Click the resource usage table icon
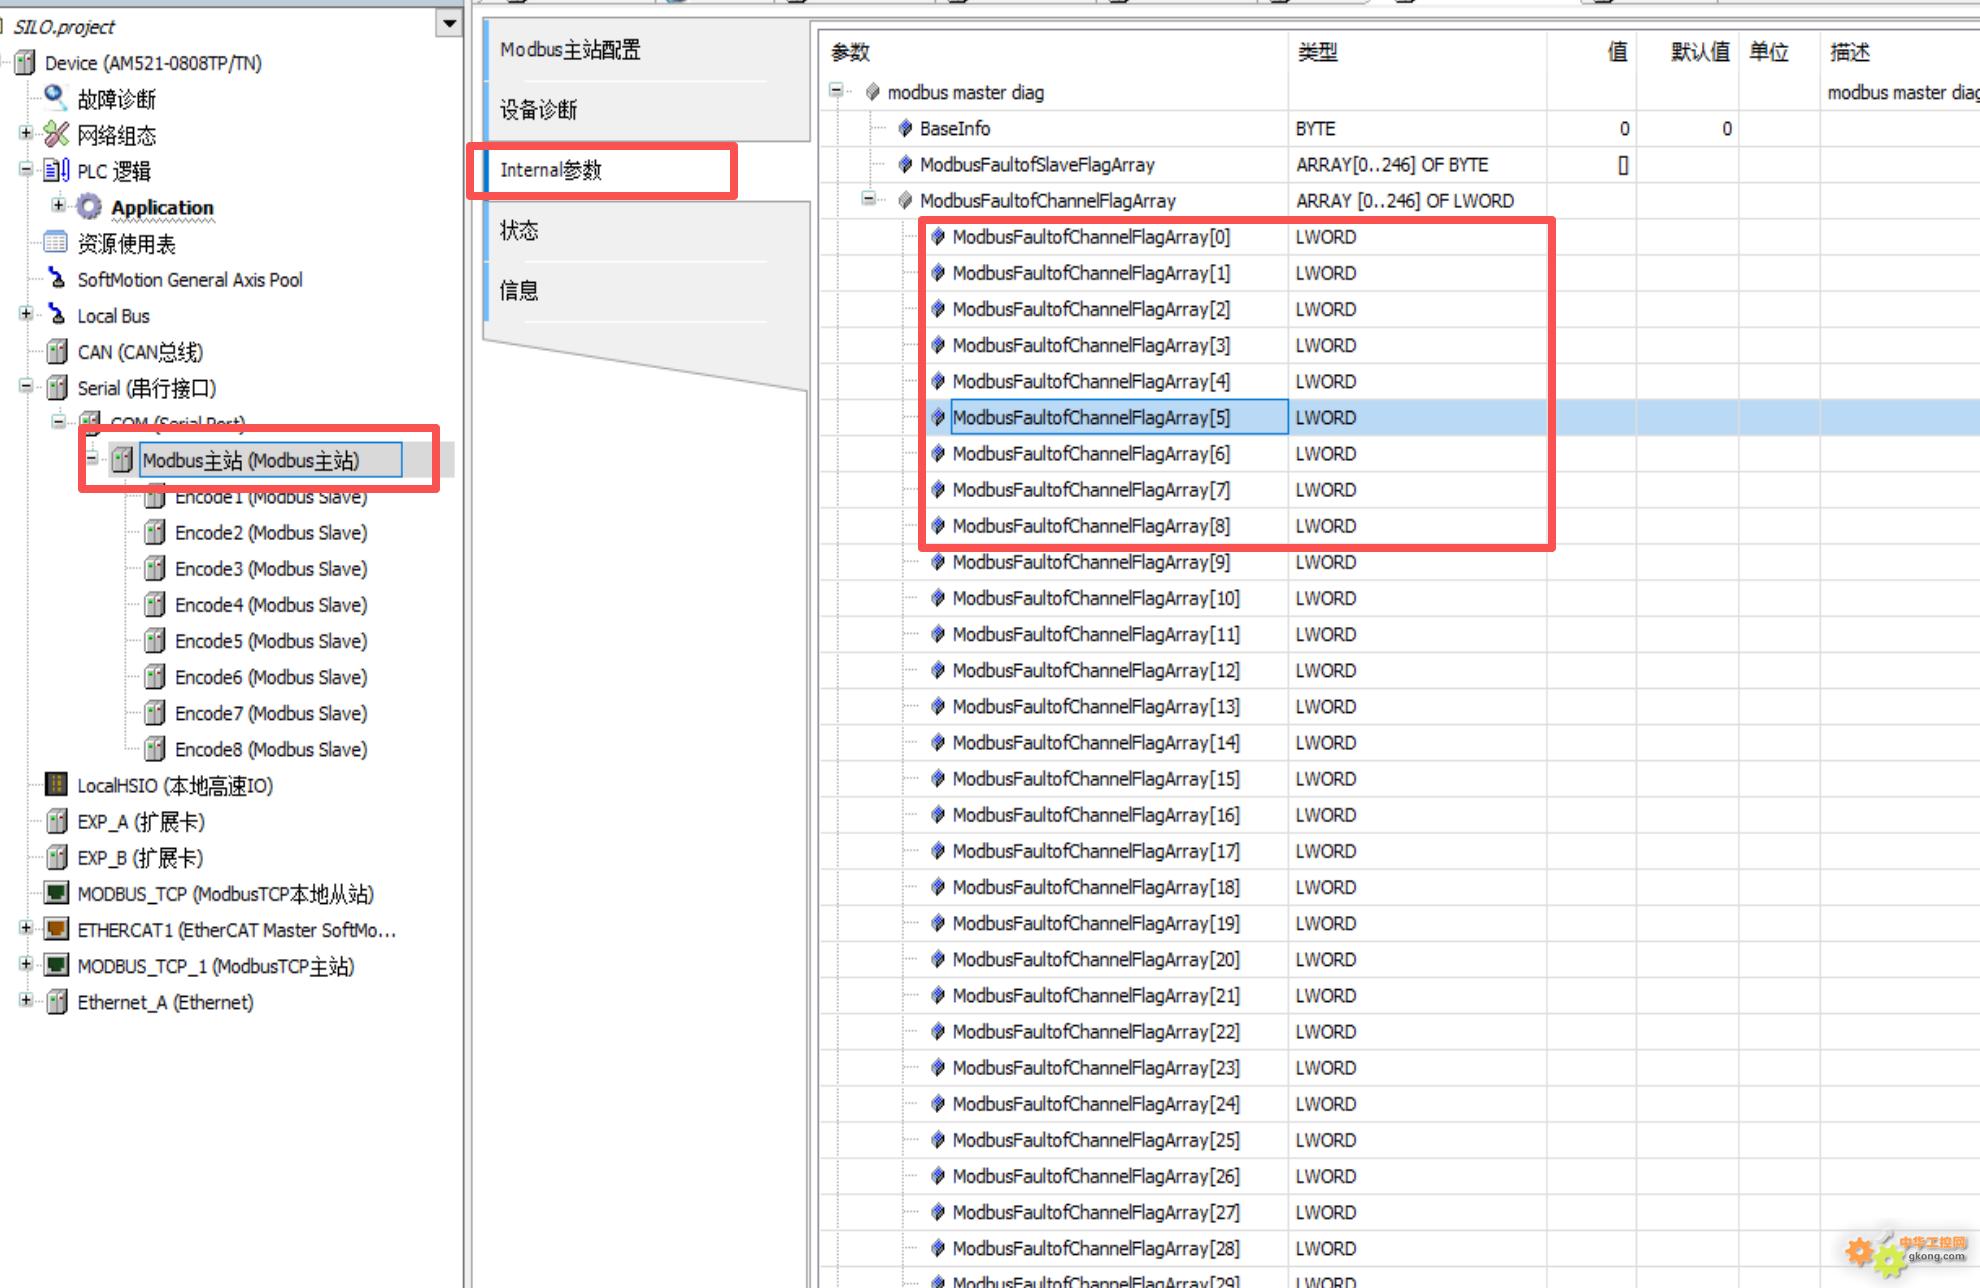Image resolution: width=1980 pixels, height=1288 pixels. tap(57, 243)
